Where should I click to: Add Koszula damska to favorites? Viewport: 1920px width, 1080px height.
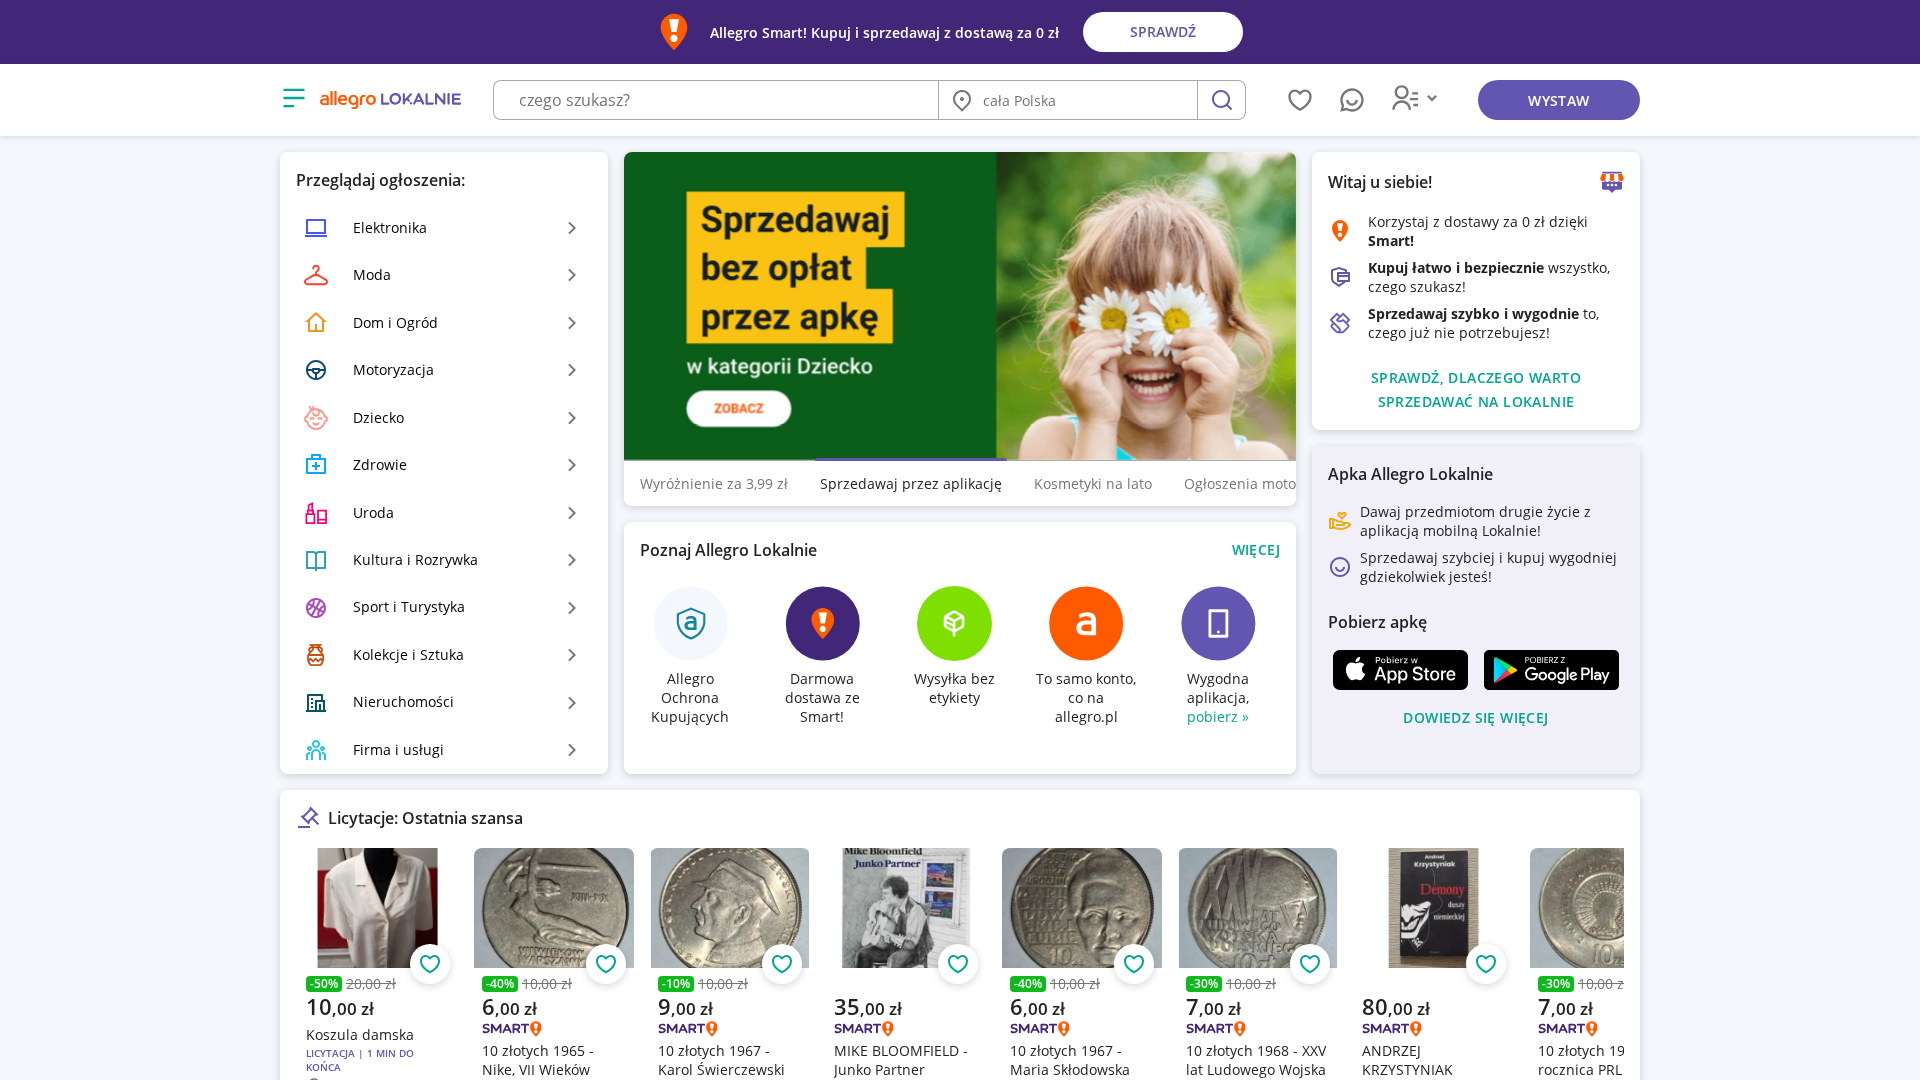pyautogui.click(x=430, y=964)
